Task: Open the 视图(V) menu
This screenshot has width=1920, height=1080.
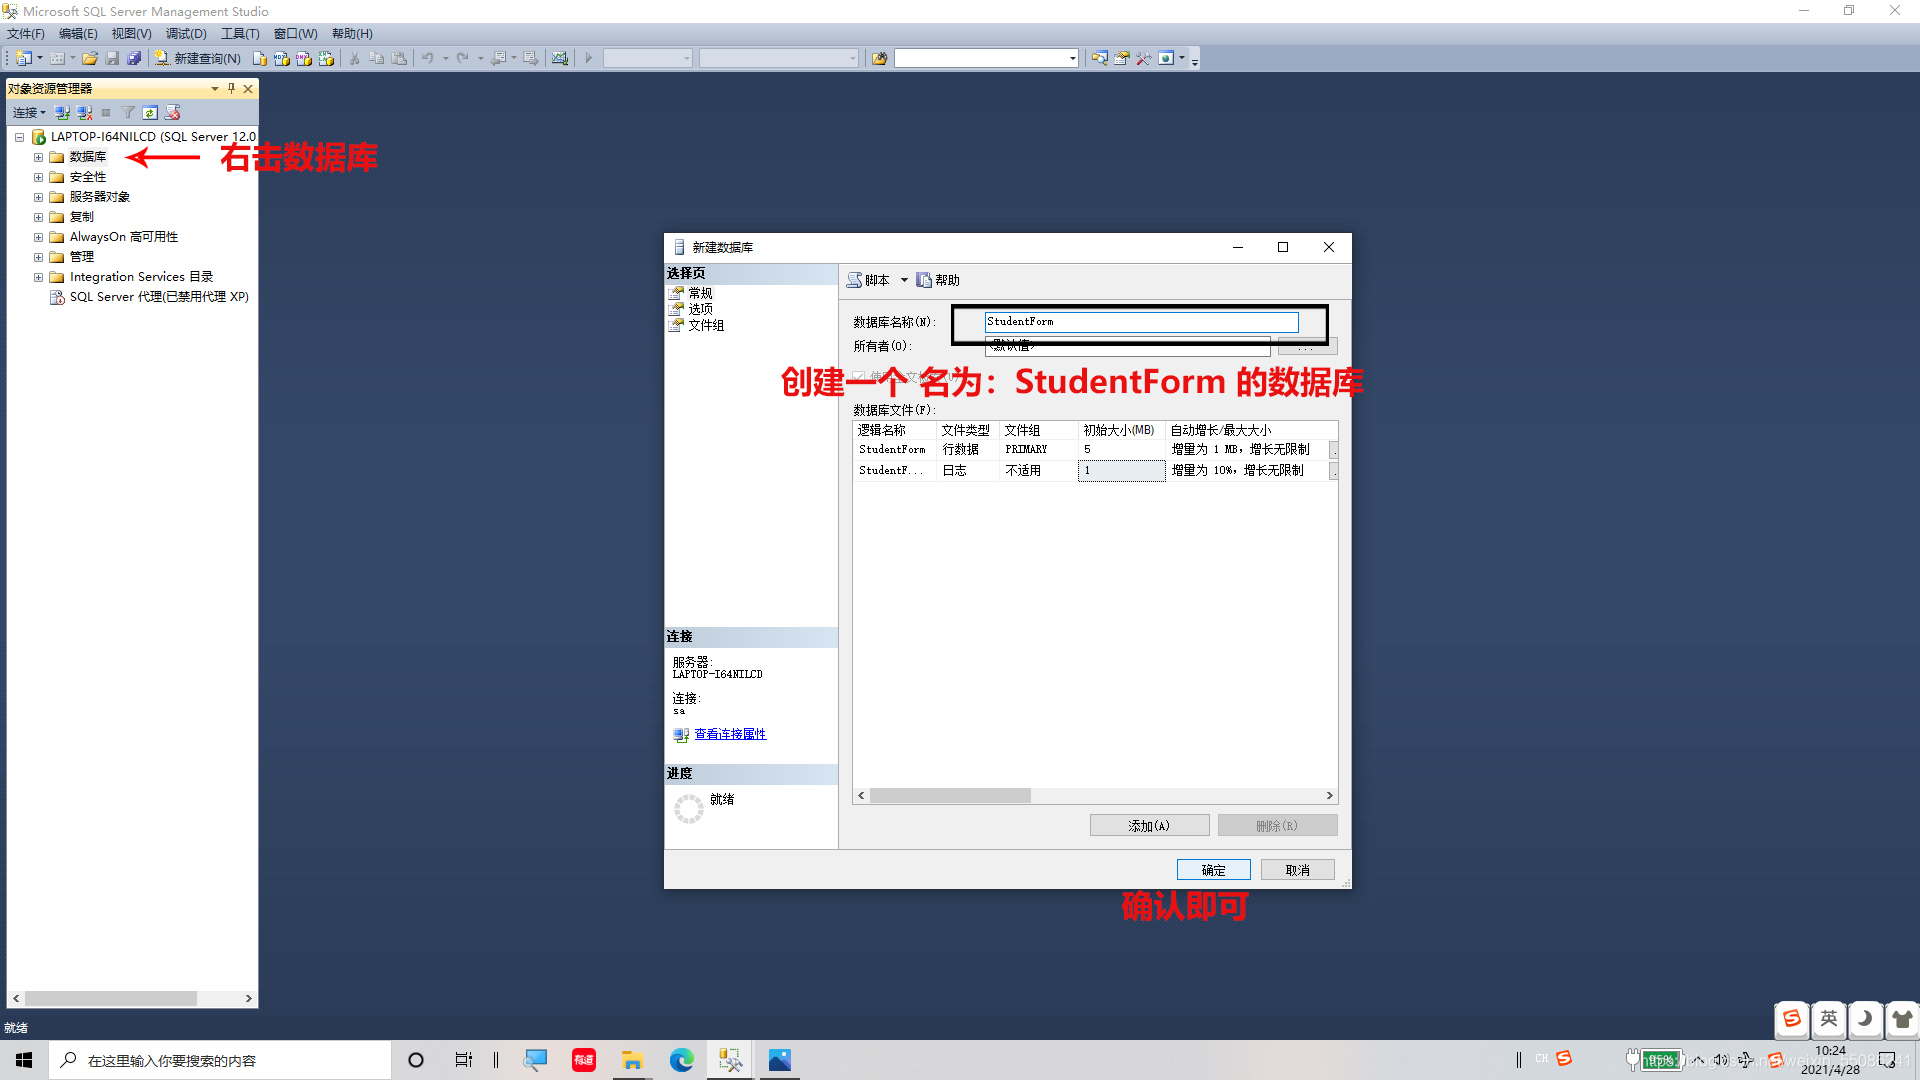Action: pos(131,34)
